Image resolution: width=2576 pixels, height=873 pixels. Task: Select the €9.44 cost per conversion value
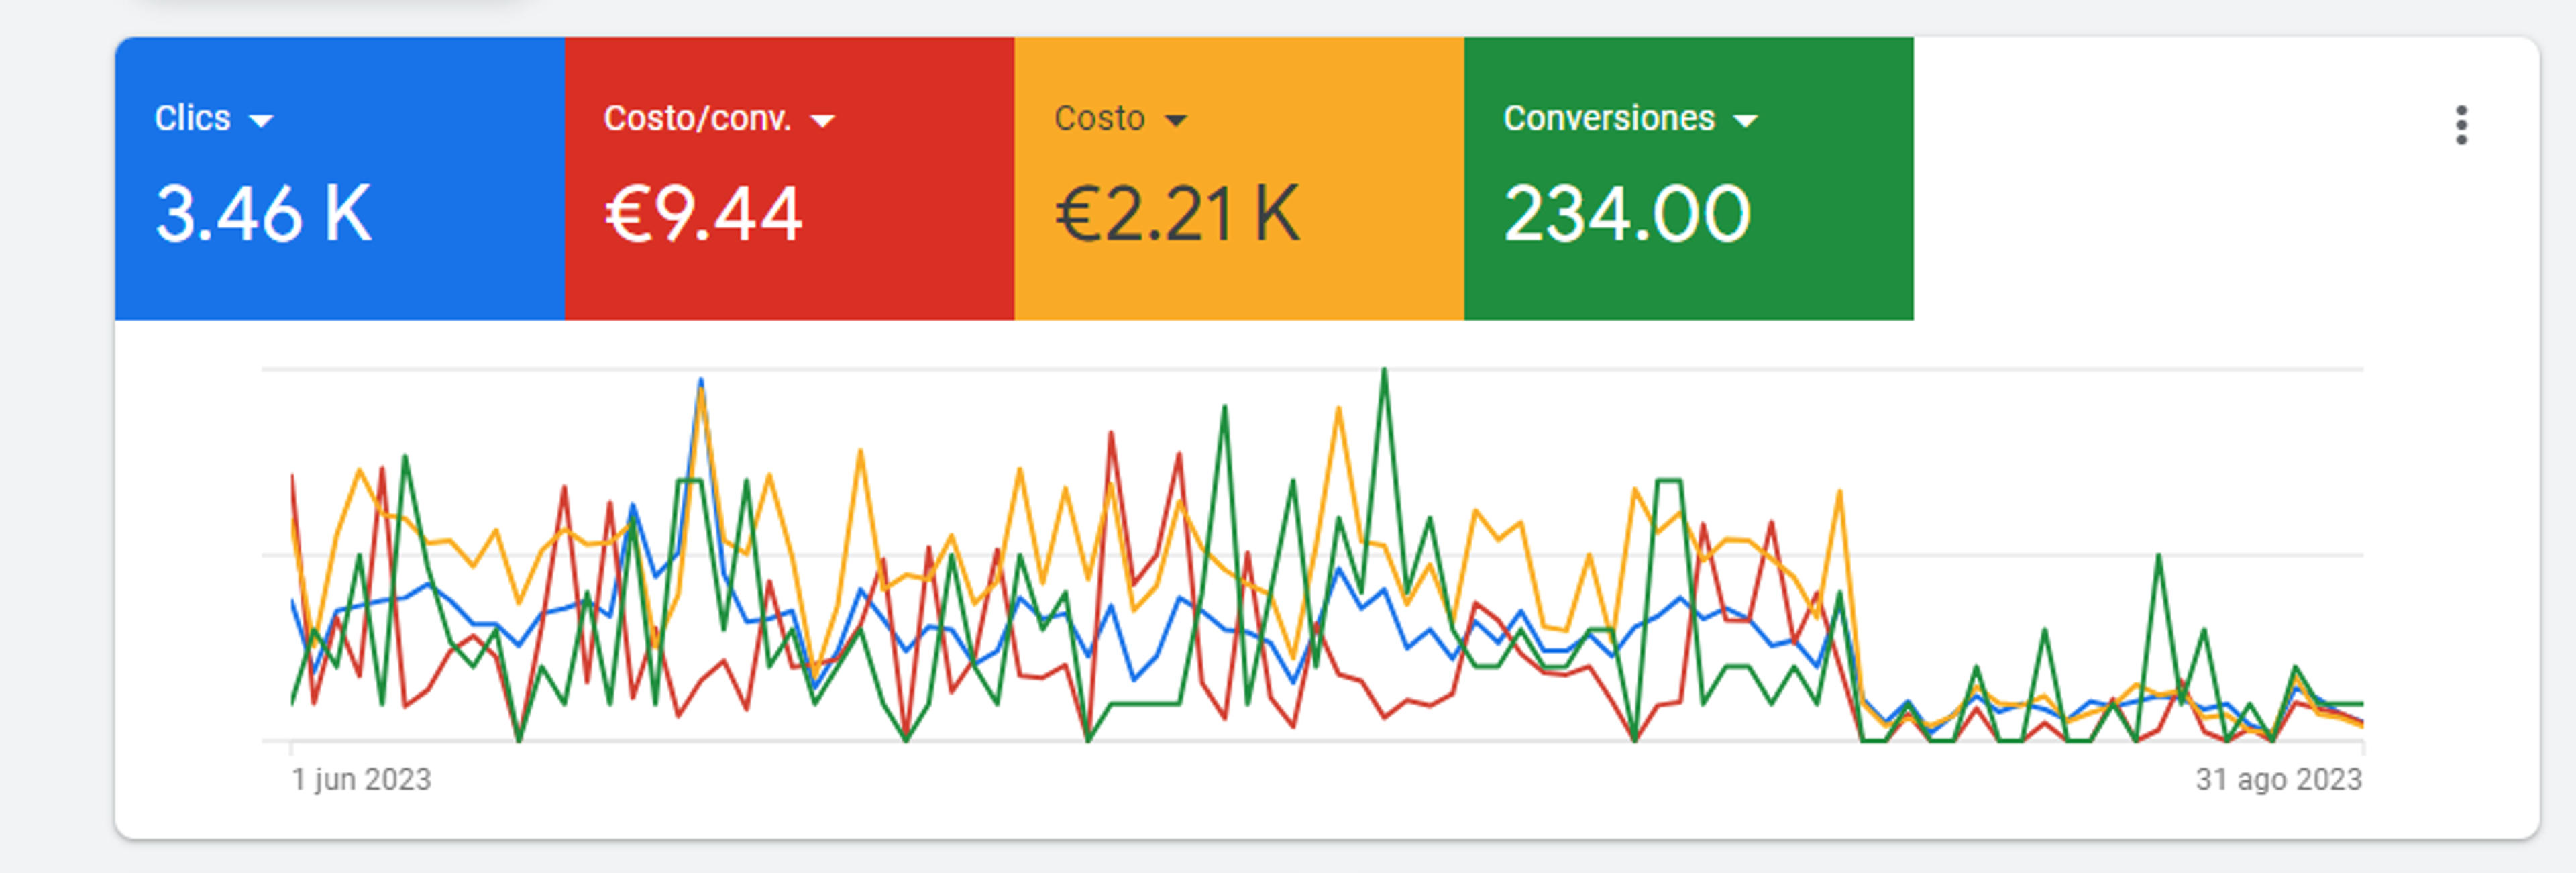(703, 214)
